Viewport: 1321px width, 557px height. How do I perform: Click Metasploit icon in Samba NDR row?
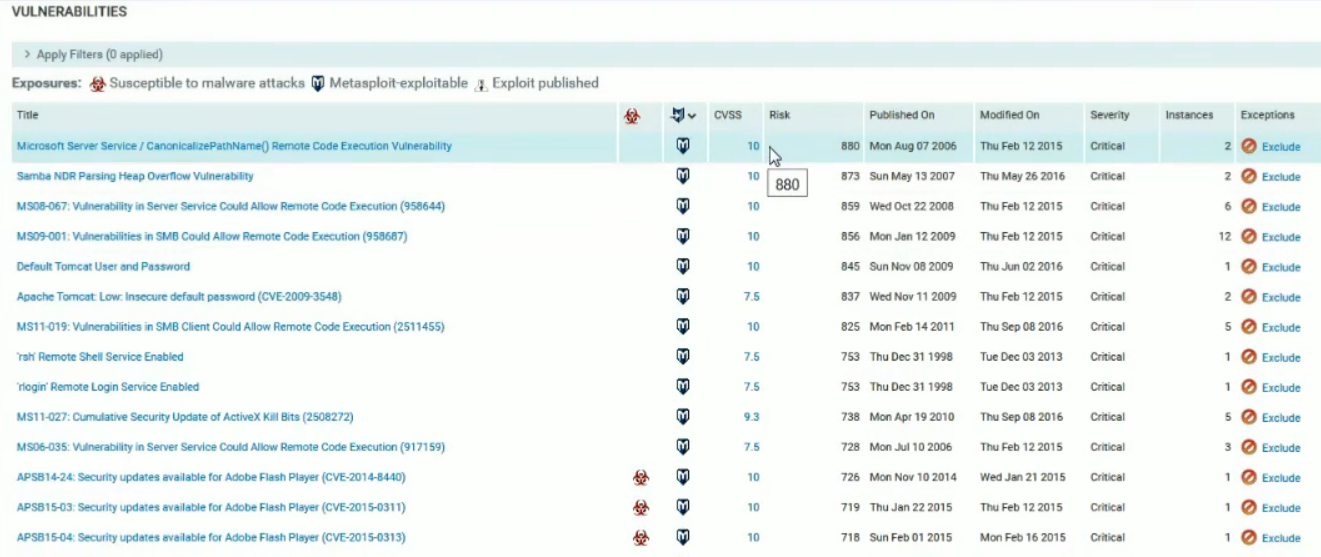click(x=683, y=176)
